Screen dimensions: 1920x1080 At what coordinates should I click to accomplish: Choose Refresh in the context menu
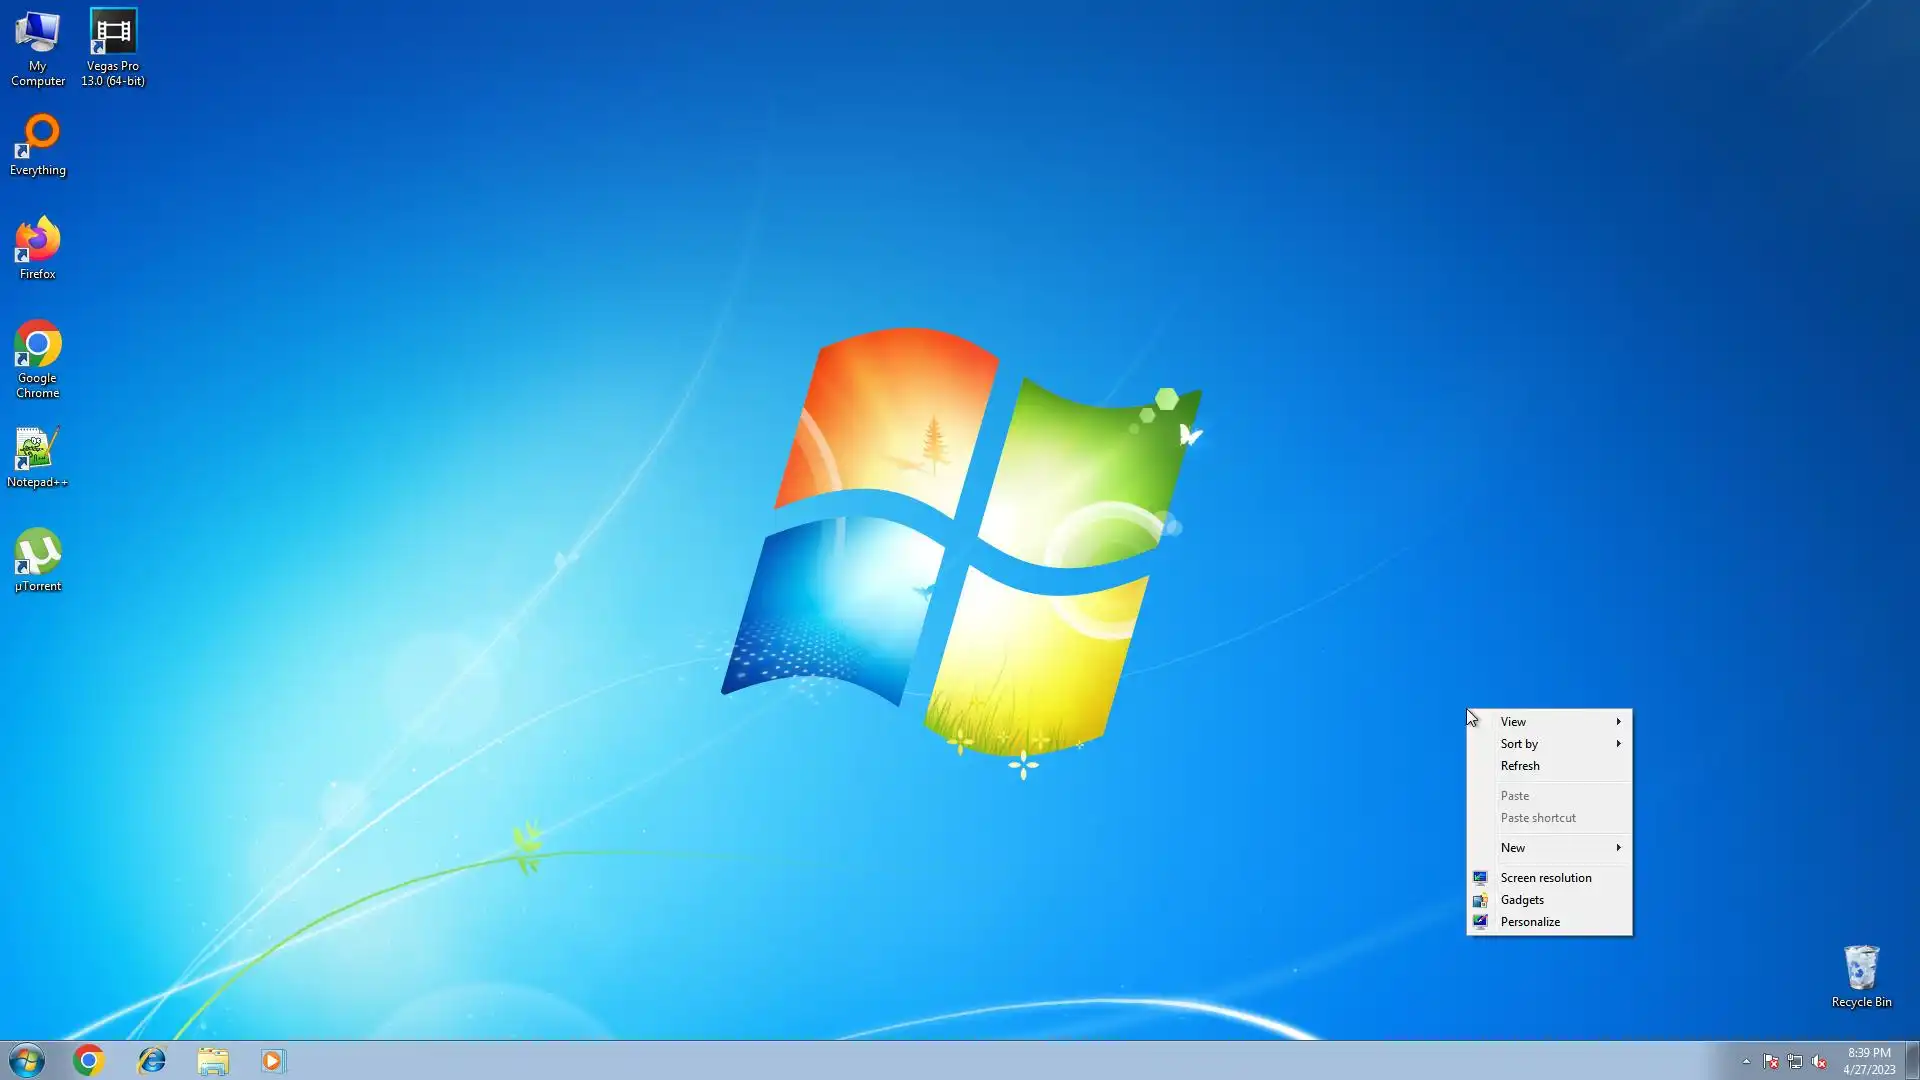point(1520,766)
